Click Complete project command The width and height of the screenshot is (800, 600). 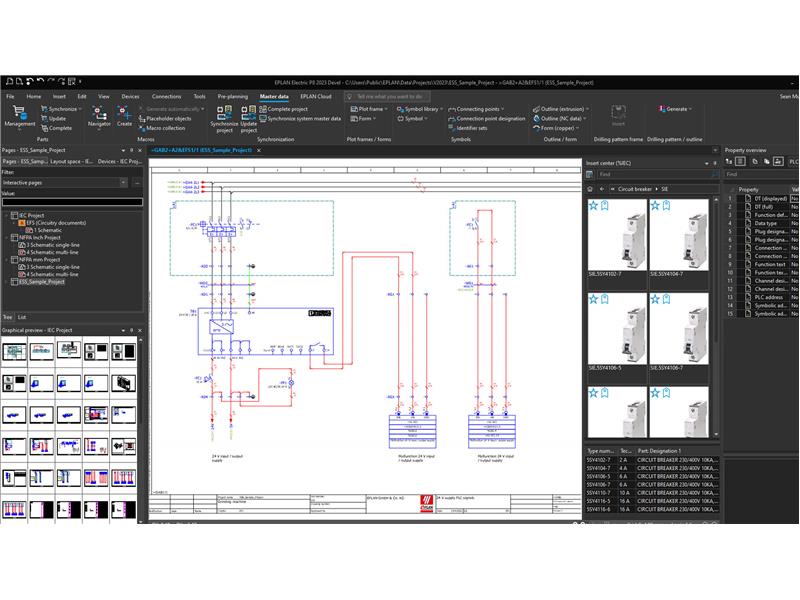point(283,109)
